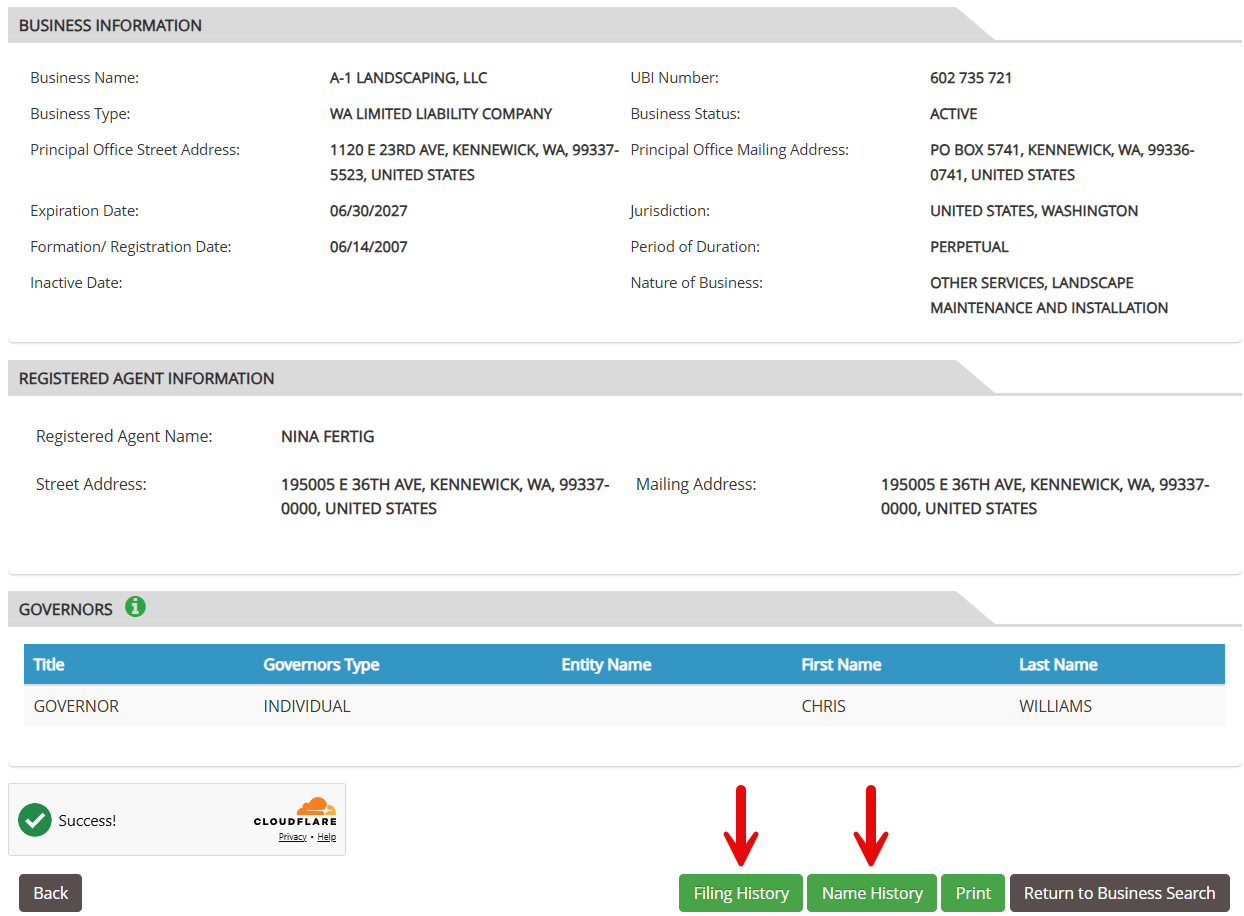
Task: Click the INDIVIDUAL governors type cell
Action: (307, 706)
